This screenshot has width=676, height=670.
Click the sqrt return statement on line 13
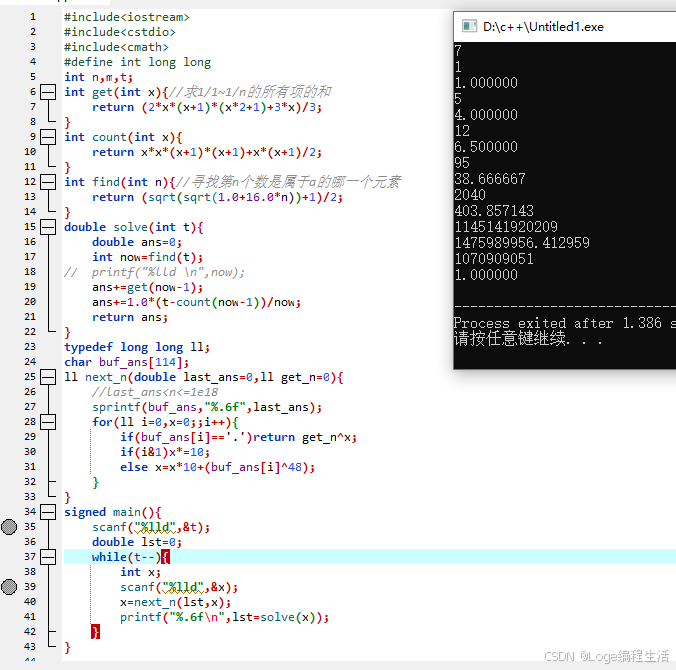point(217,197)
